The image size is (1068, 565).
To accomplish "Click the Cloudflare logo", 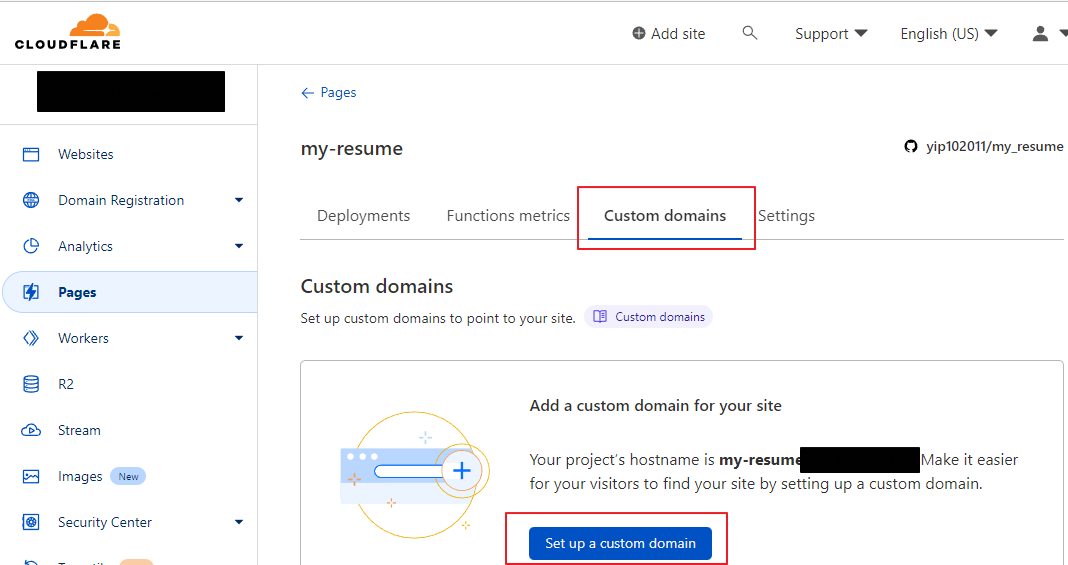I will pos(67,32).
